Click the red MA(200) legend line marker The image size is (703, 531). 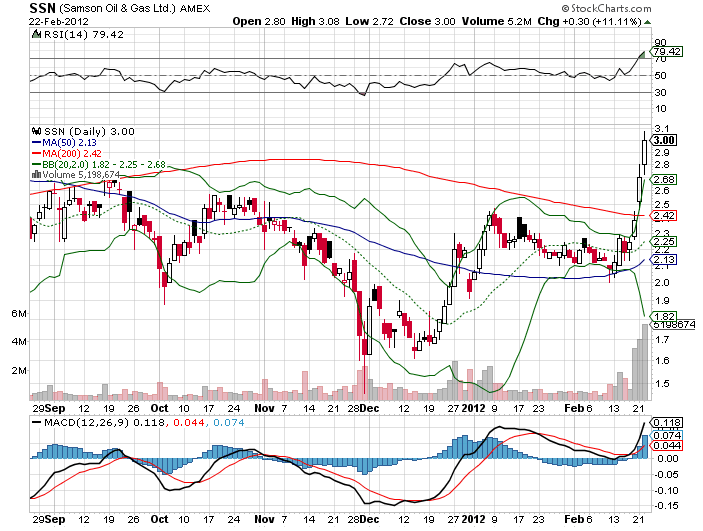tap(36, 153)
